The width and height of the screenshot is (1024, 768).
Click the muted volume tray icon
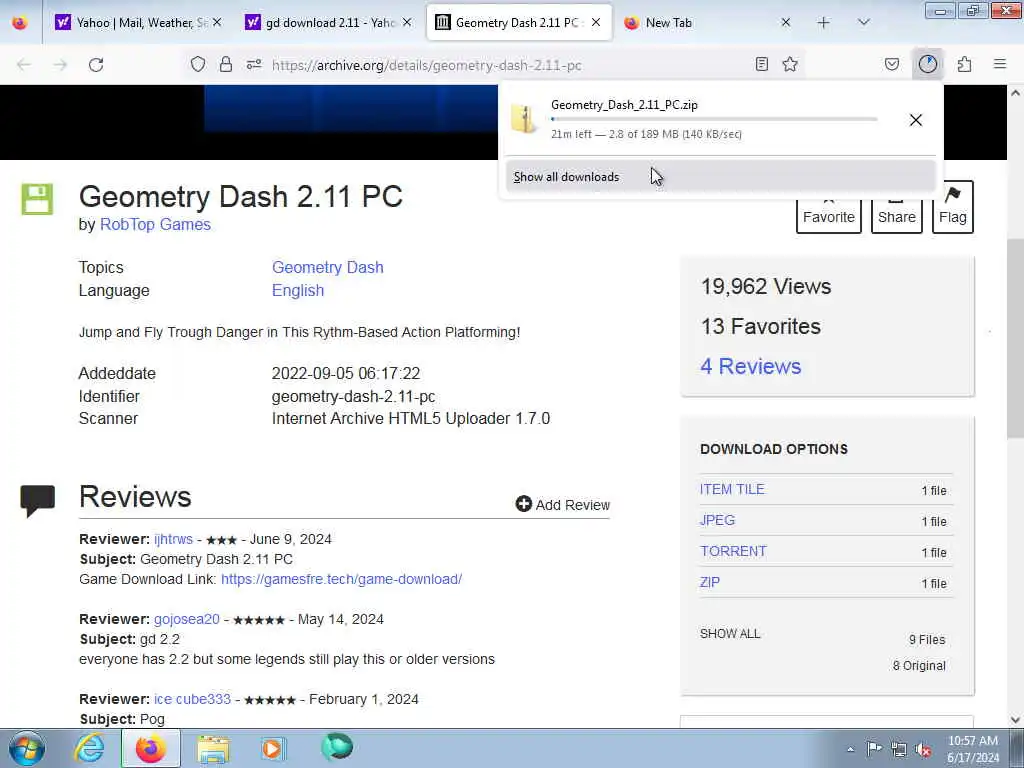pos(923,749)
